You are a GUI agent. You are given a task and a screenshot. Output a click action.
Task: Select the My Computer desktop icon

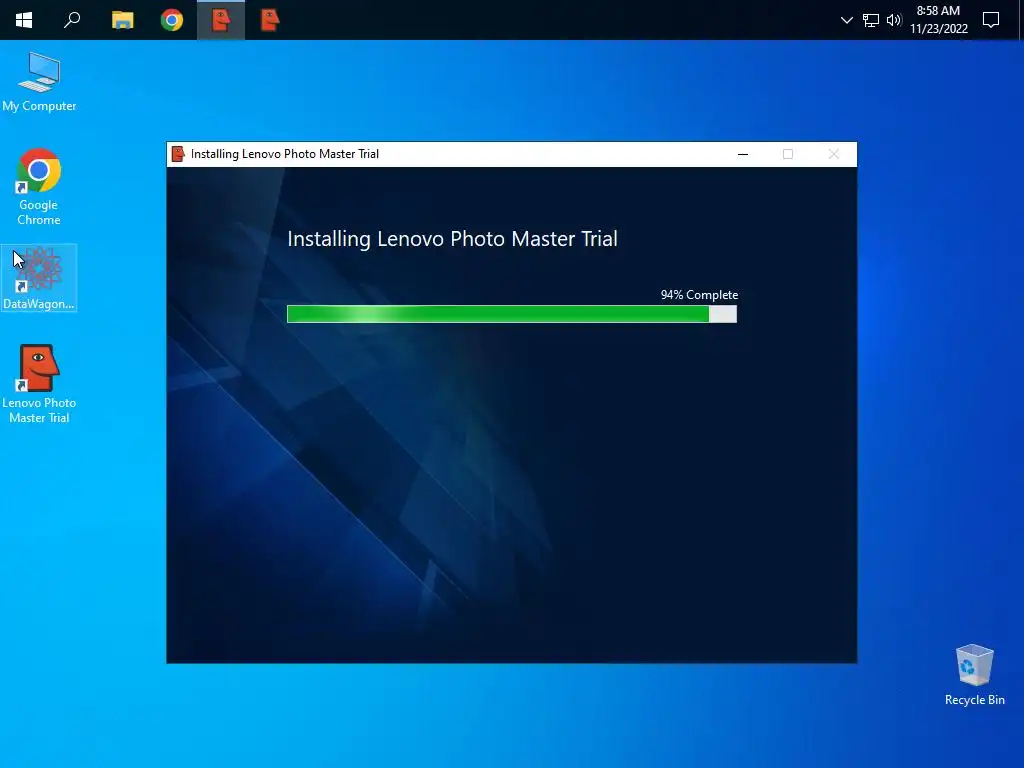point(39,82)
